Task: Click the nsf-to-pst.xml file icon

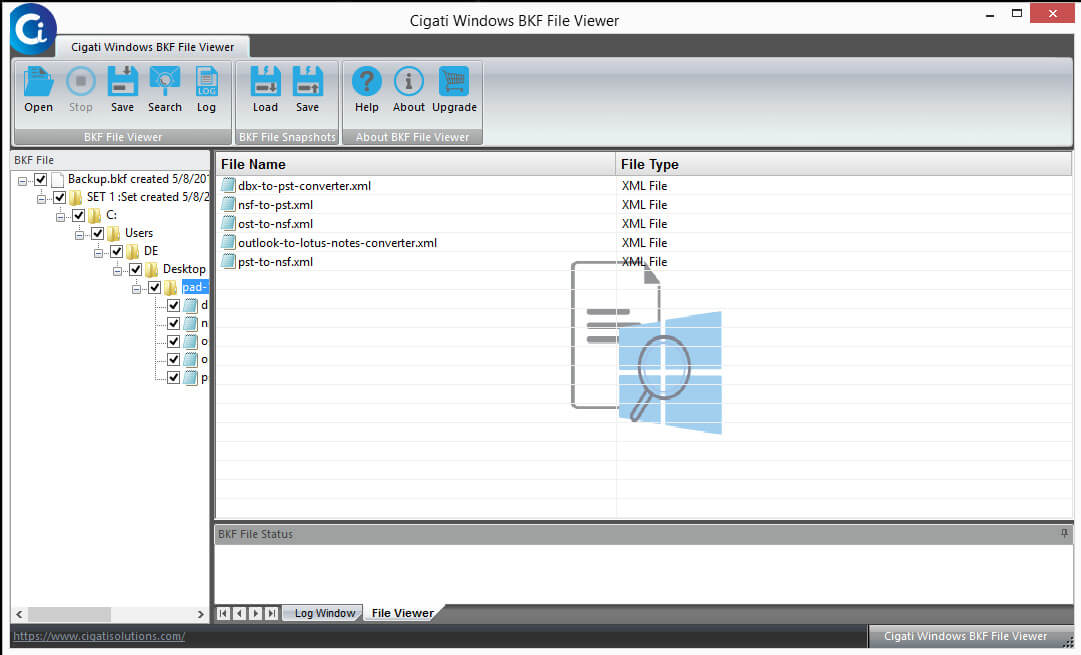Action: 228,205
